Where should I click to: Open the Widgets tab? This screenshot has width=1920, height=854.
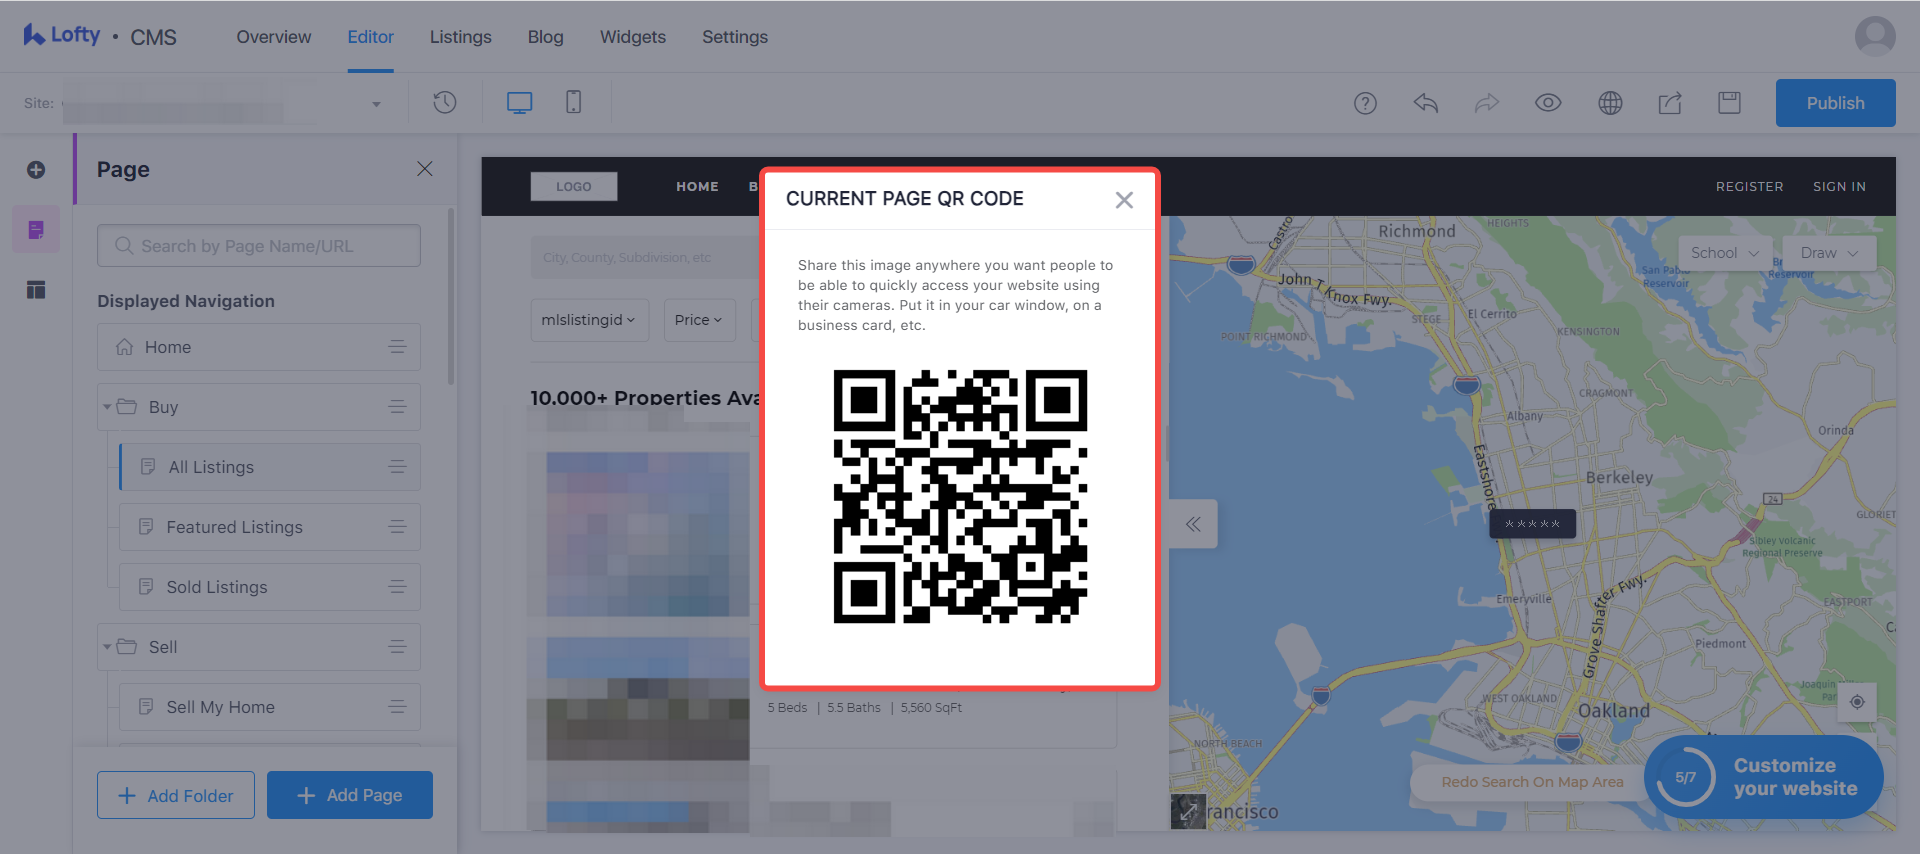tap(633, 37)
